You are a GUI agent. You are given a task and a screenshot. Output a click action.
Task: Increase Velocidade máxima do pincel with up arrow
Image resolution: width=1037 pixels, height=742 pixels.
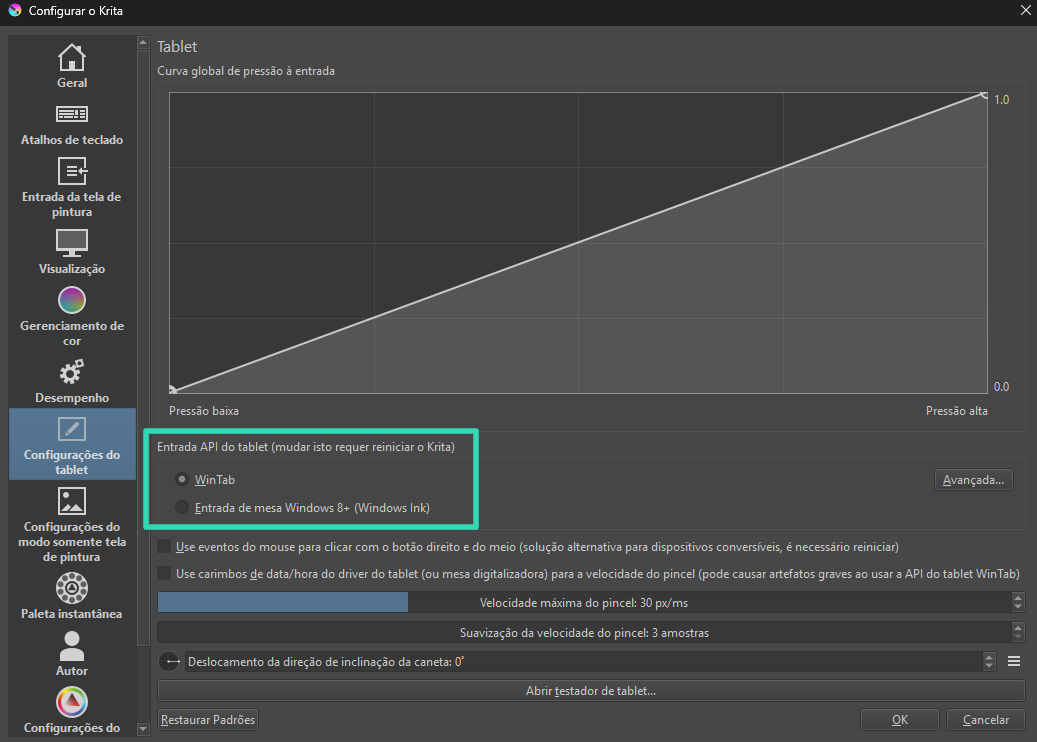click(1018, 598)
